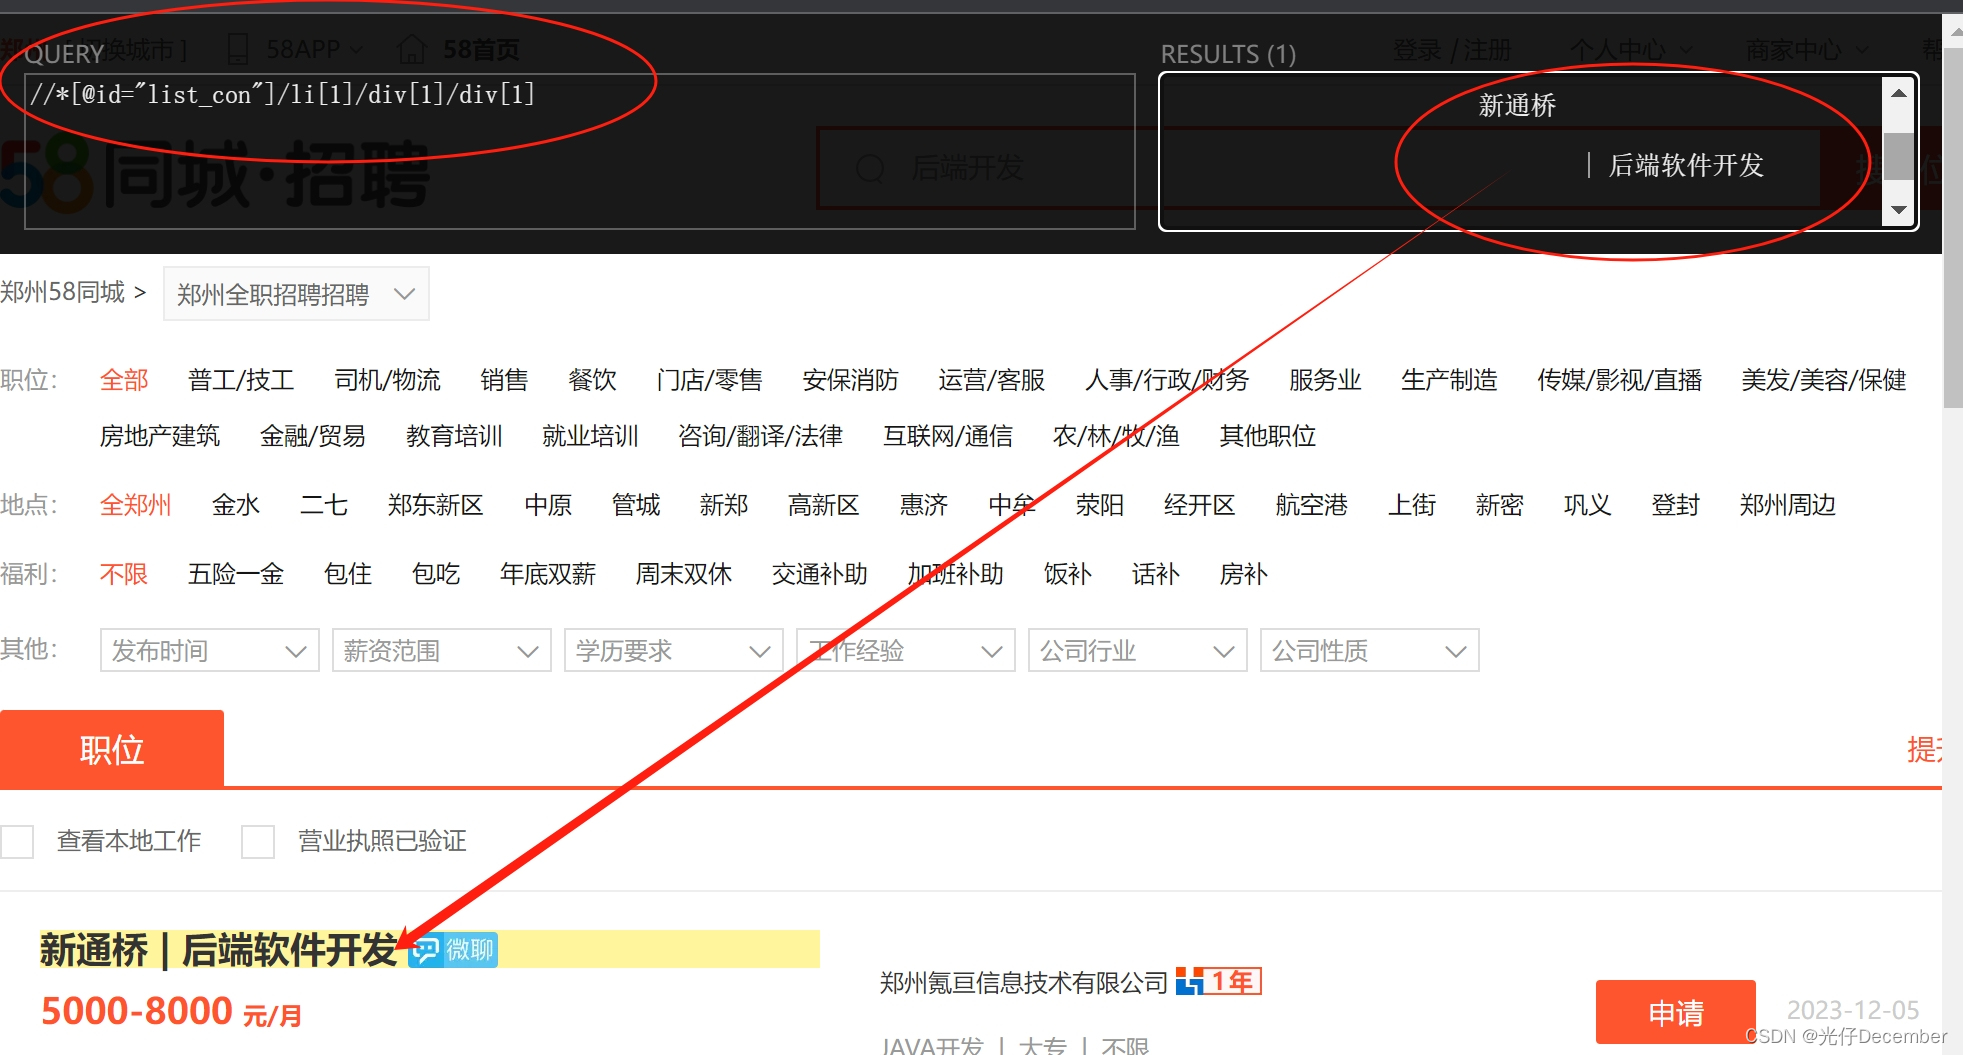Screen dimensions: 1963x1055
Task: Filter location by 高新区
Action: tap(824, 505)
